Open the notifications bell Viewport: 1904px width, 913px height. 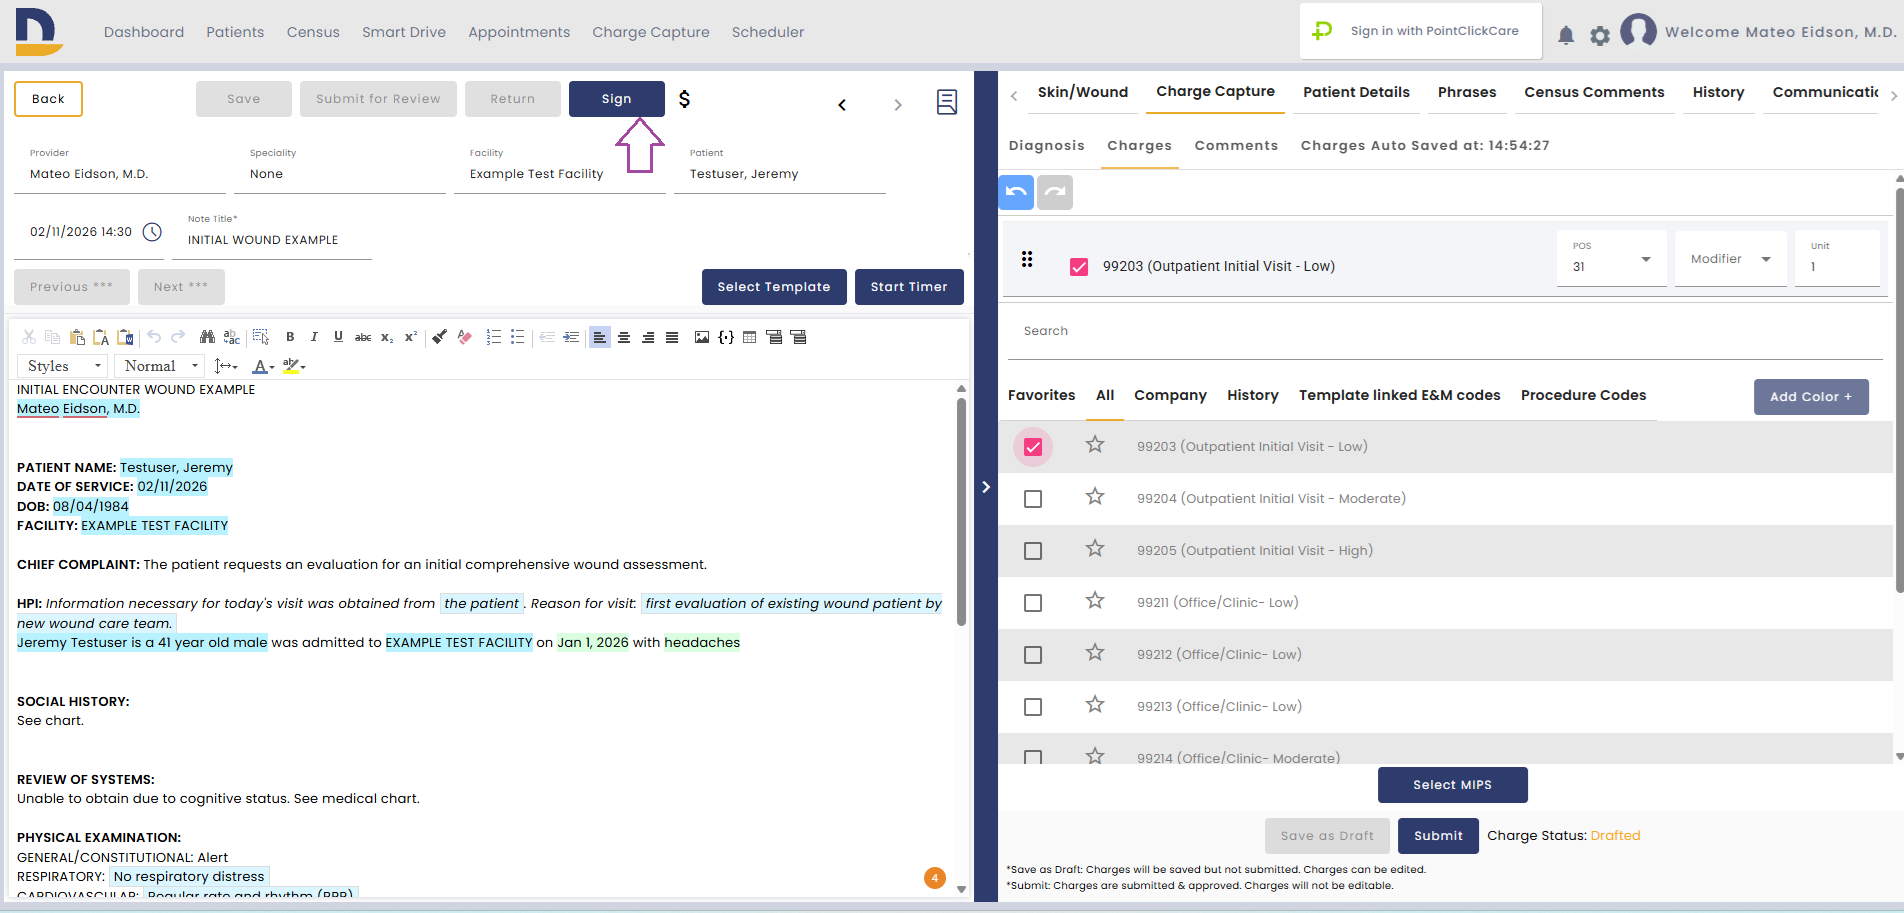coord(1566,35)
